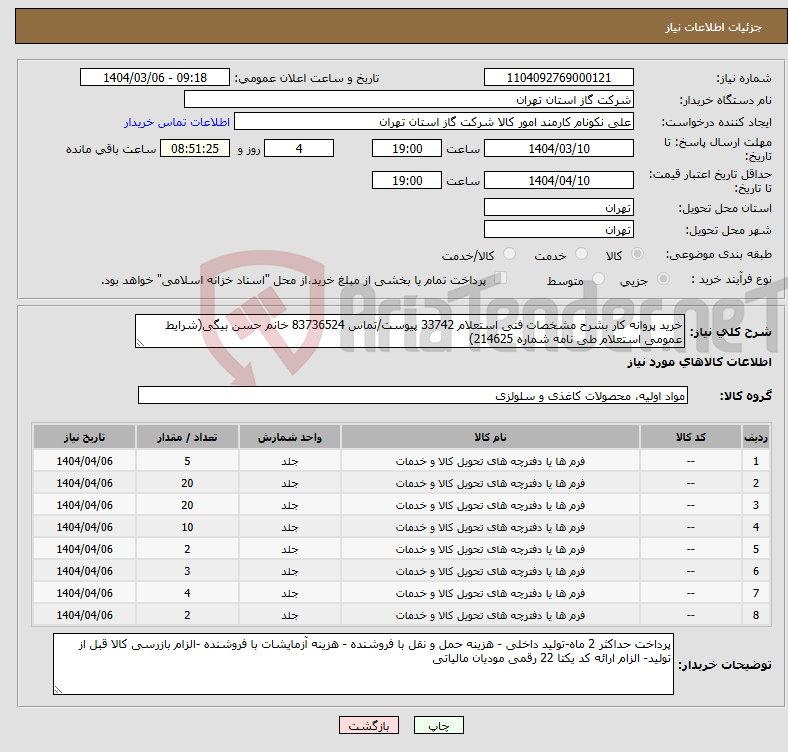The image size is (788, 752).
Task: Click the quantity 10 in row 4
Action: (187, 527)
